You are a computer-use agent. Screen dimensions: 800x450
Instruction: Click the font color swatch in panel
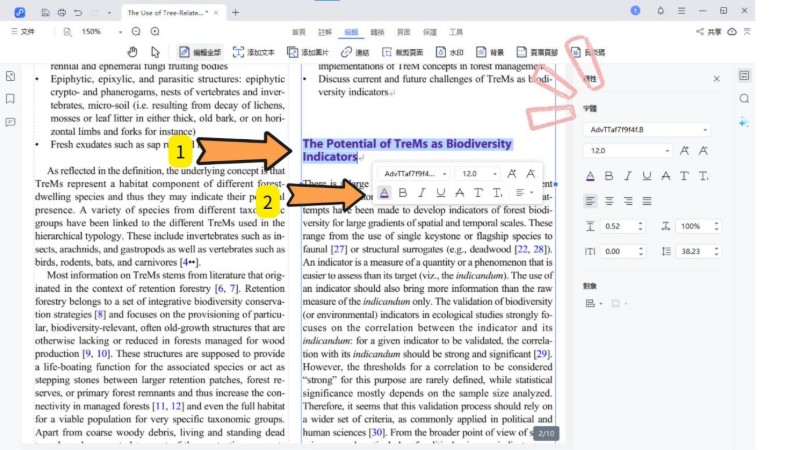(590, 176)
